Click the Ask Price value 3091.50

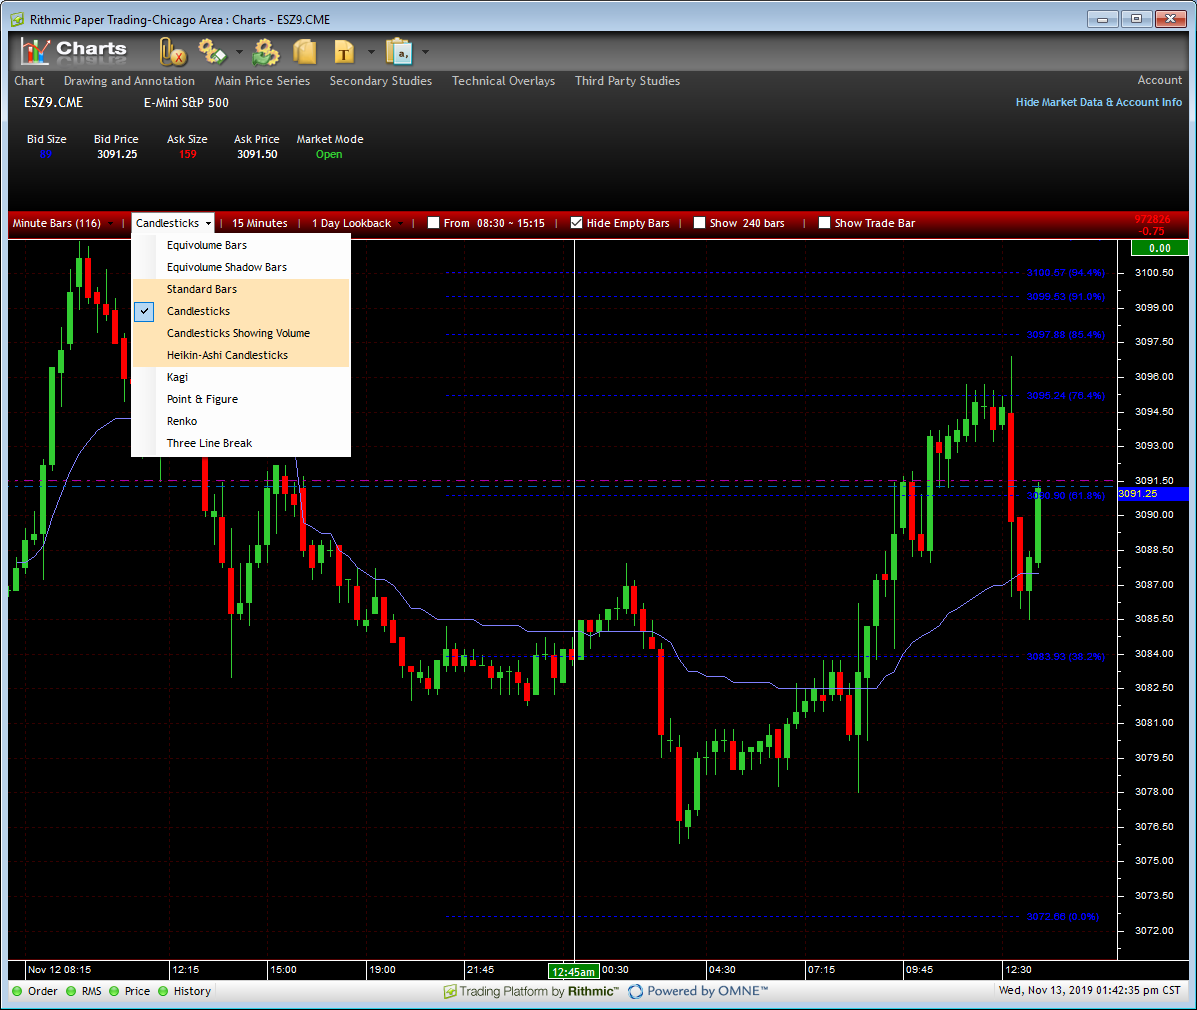click(x=257, y=154)
